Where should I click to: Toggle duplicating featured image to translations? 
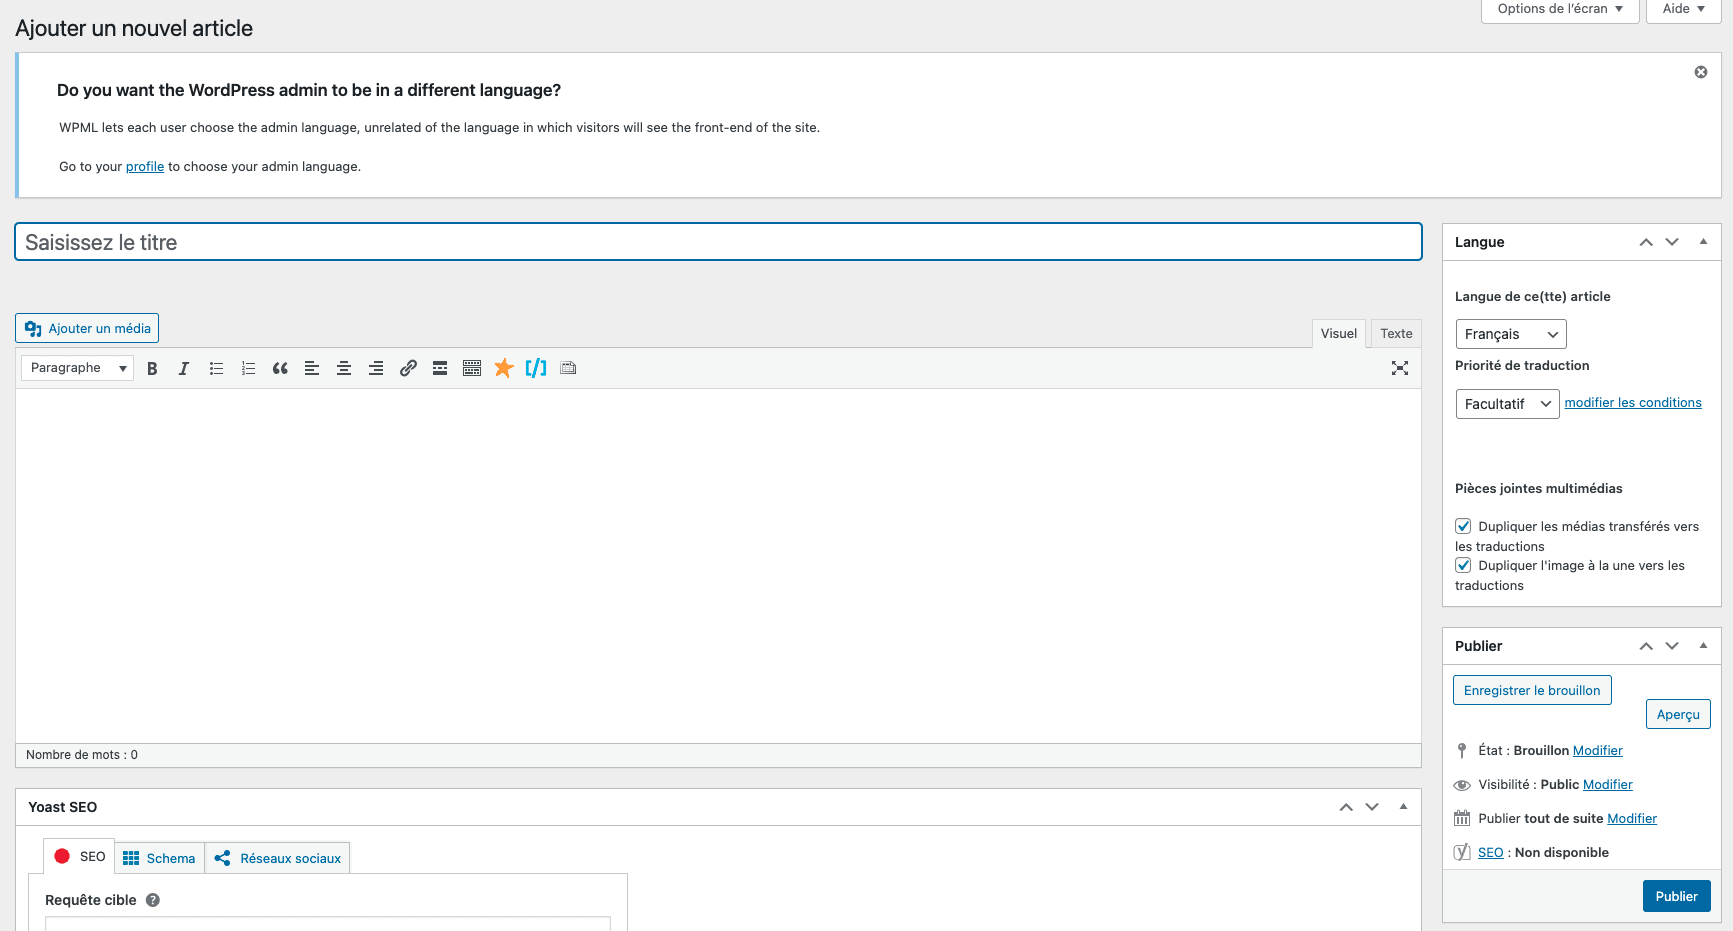[1463, 565]
